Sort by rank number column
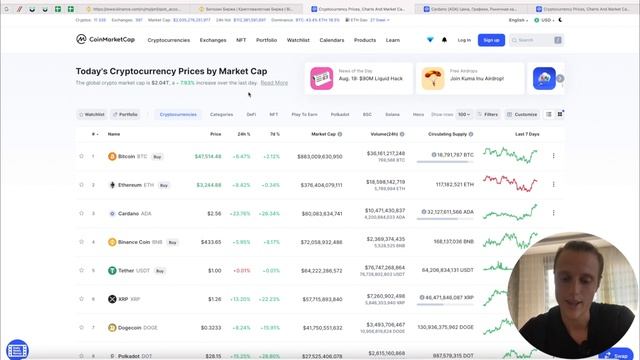640x360 pixels. click(x=95, y=134)
